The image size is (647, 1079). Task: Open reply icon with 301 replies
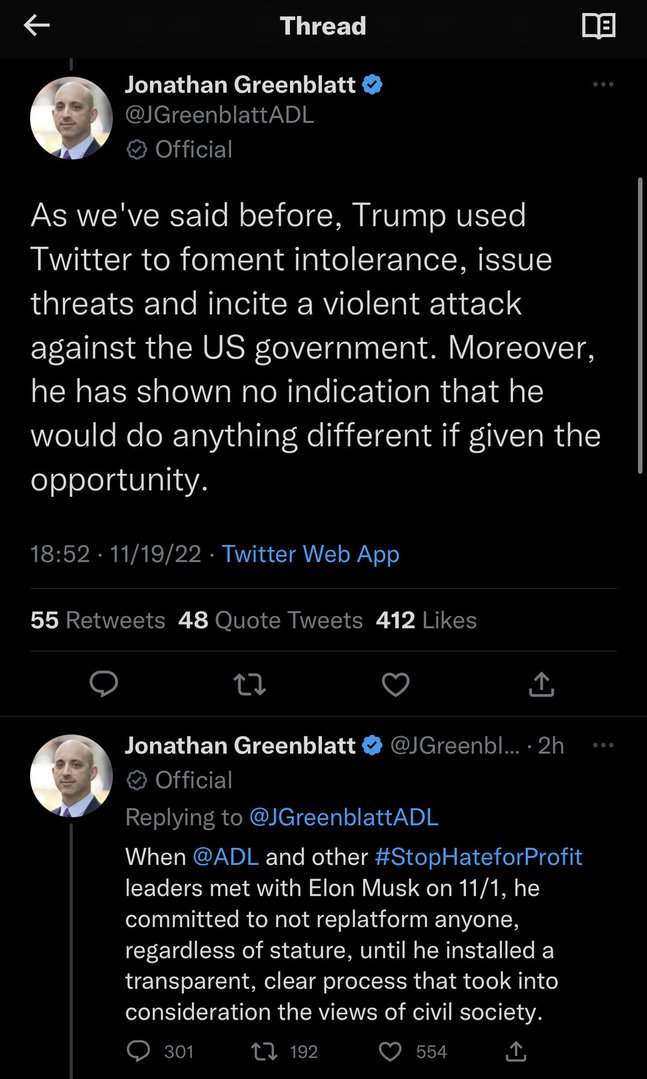139,1051
